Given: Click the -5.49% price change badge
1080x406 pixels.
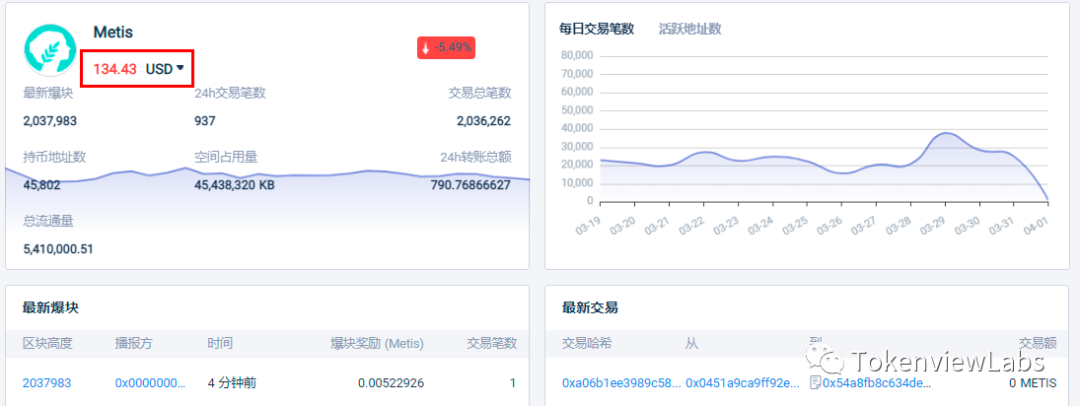Looking at the screenshot, I should (x=446, y=48).
